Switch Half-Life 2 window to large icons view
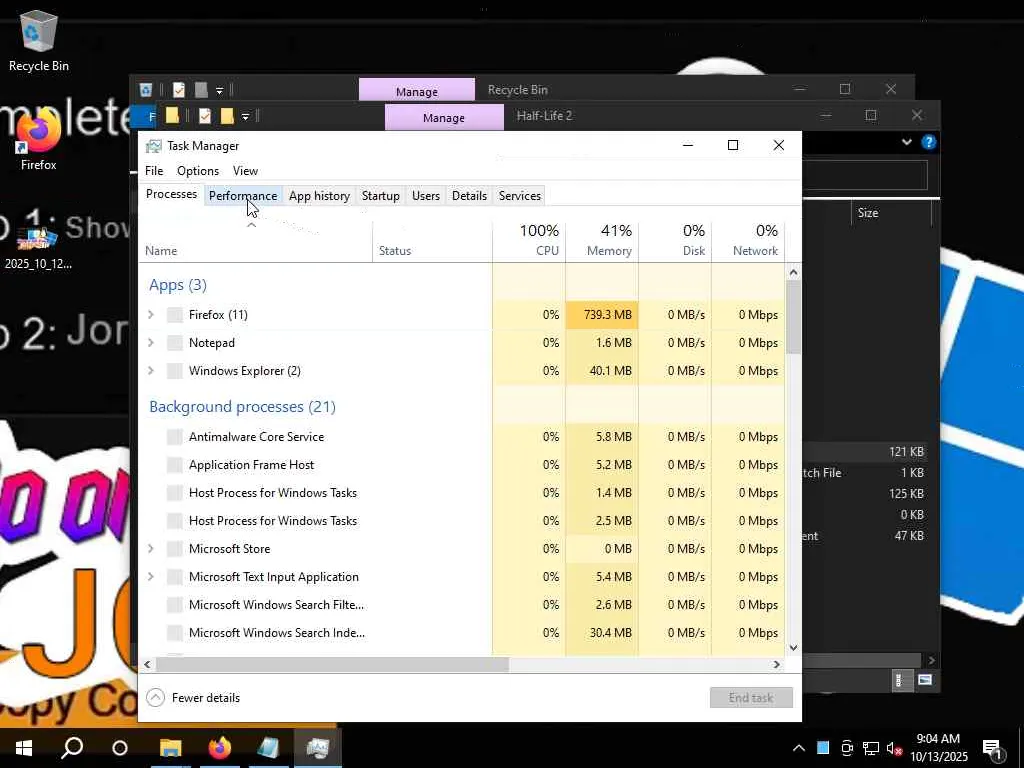The width and height of the screenshot is (1024, 768). (925, 680)
